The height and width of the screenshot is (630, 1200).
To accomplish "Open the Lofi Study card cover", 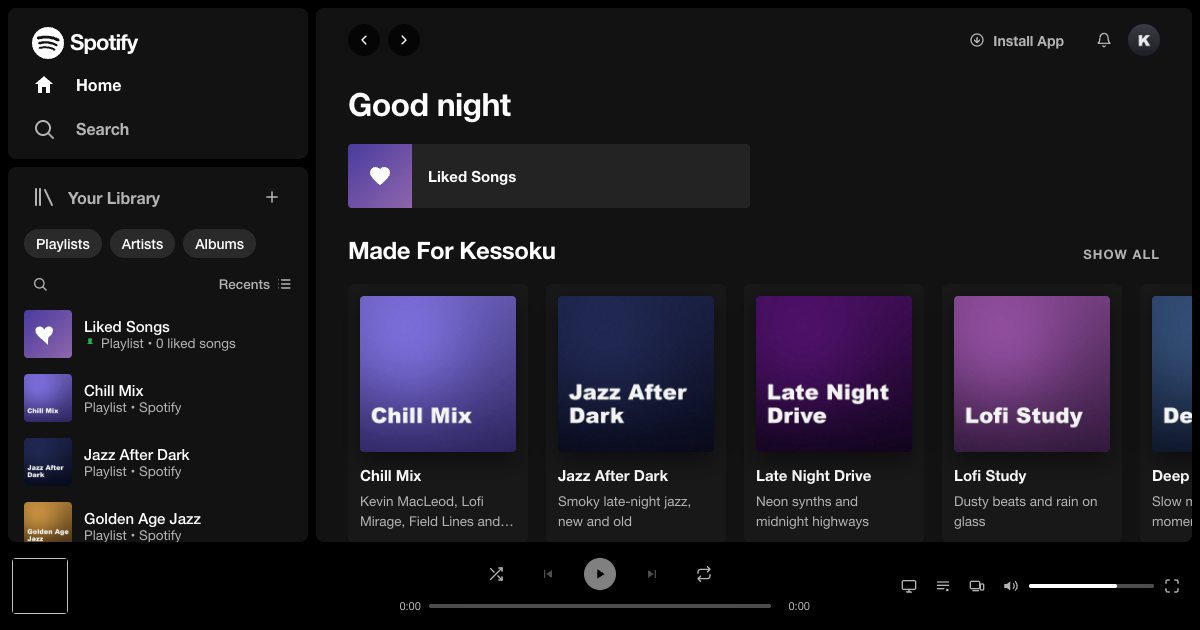I will pyautogui.click(x=1032, y=374).
